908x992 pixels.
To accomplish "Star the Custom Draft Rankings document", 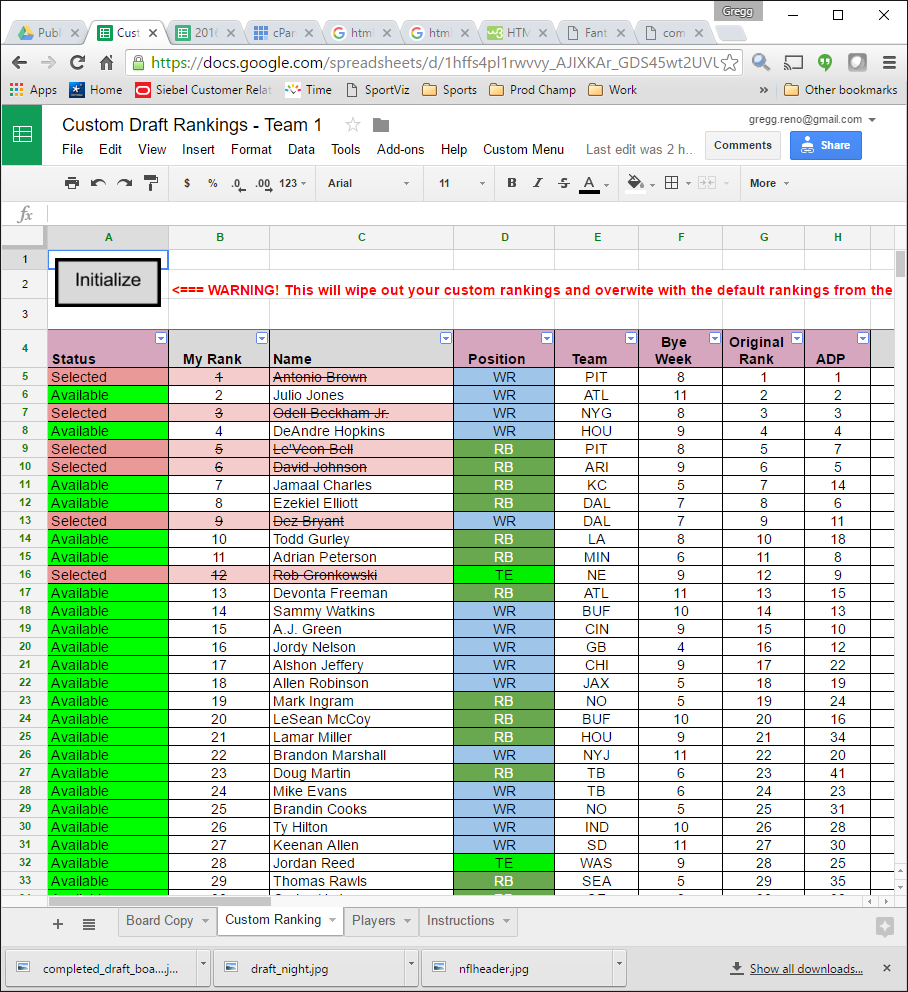I will click(353, 125).
